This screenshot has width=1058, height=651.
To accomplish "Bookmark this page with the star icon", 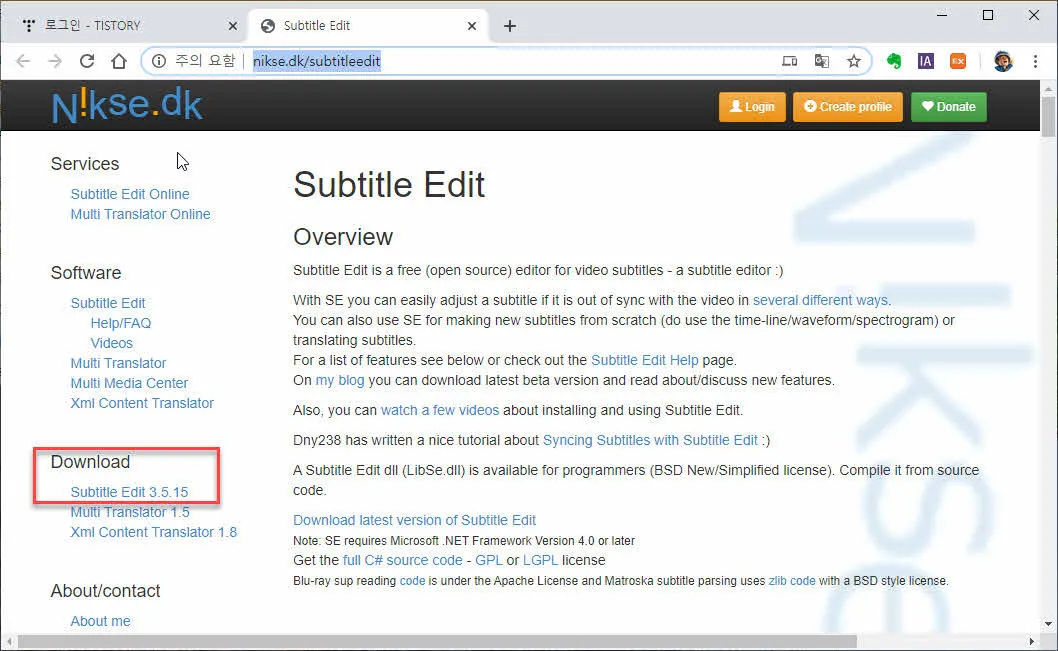I will [x=854, y=61].
